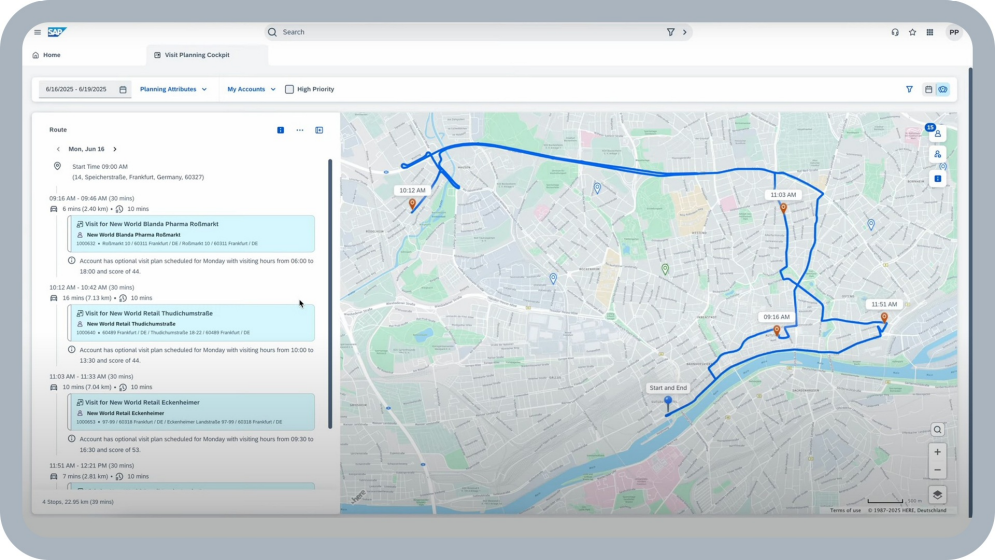This screenshot has height=560, width=995.
Task: Click account name New World Retail Thudichumstraße
Action: 131,324
